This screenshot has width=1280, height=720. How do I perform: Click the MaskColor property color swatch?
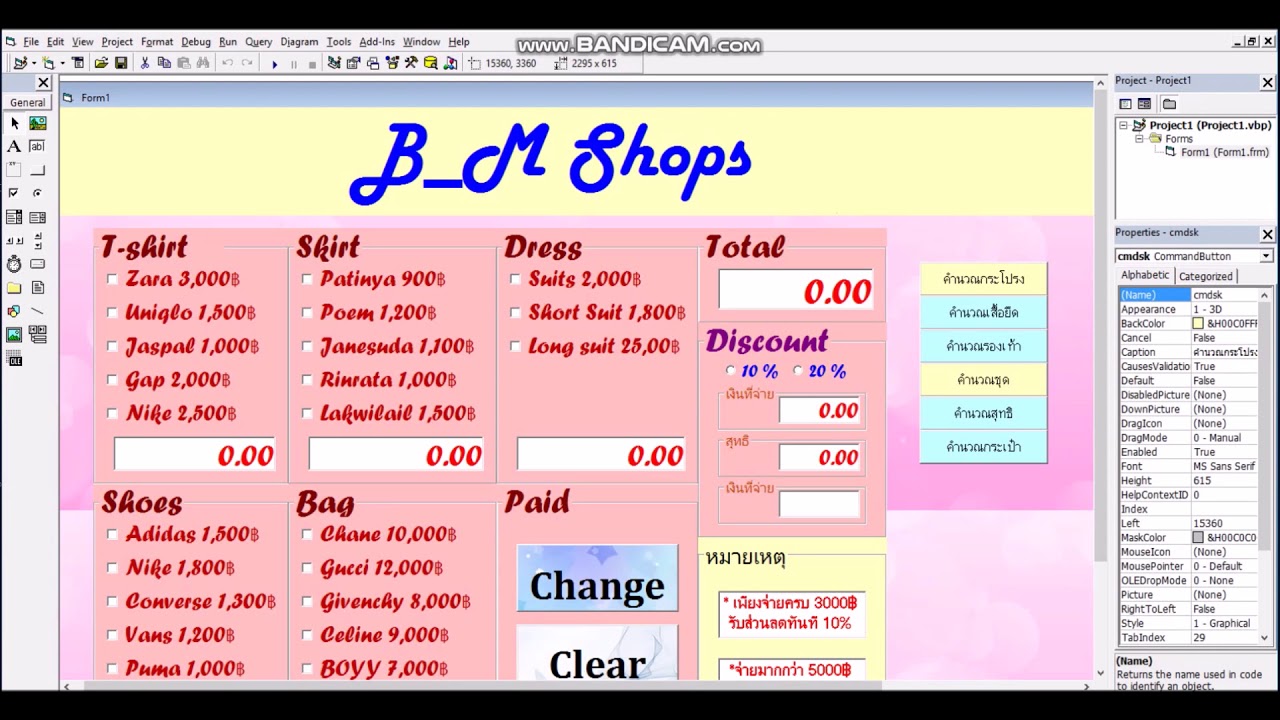(1198, 538)
